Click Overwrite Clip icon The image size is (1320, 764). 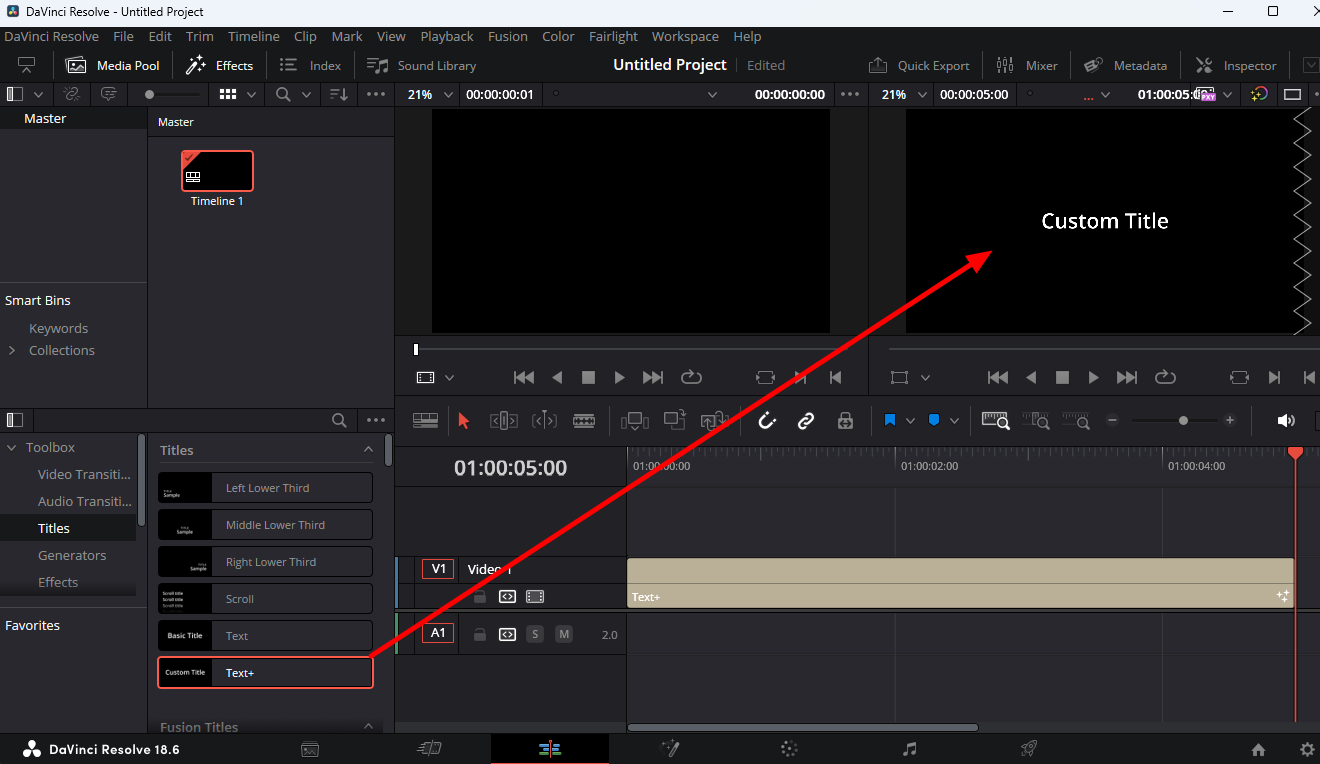pos(675,421)
